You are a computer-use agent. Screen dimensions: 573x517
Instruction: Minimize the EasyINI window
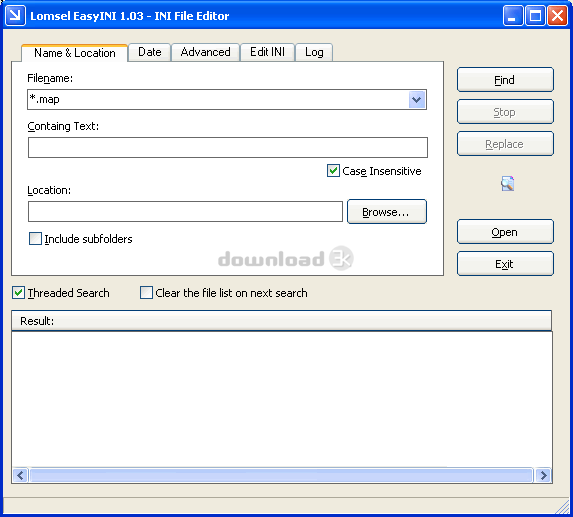pyautogui.click(x=513, y=16)
